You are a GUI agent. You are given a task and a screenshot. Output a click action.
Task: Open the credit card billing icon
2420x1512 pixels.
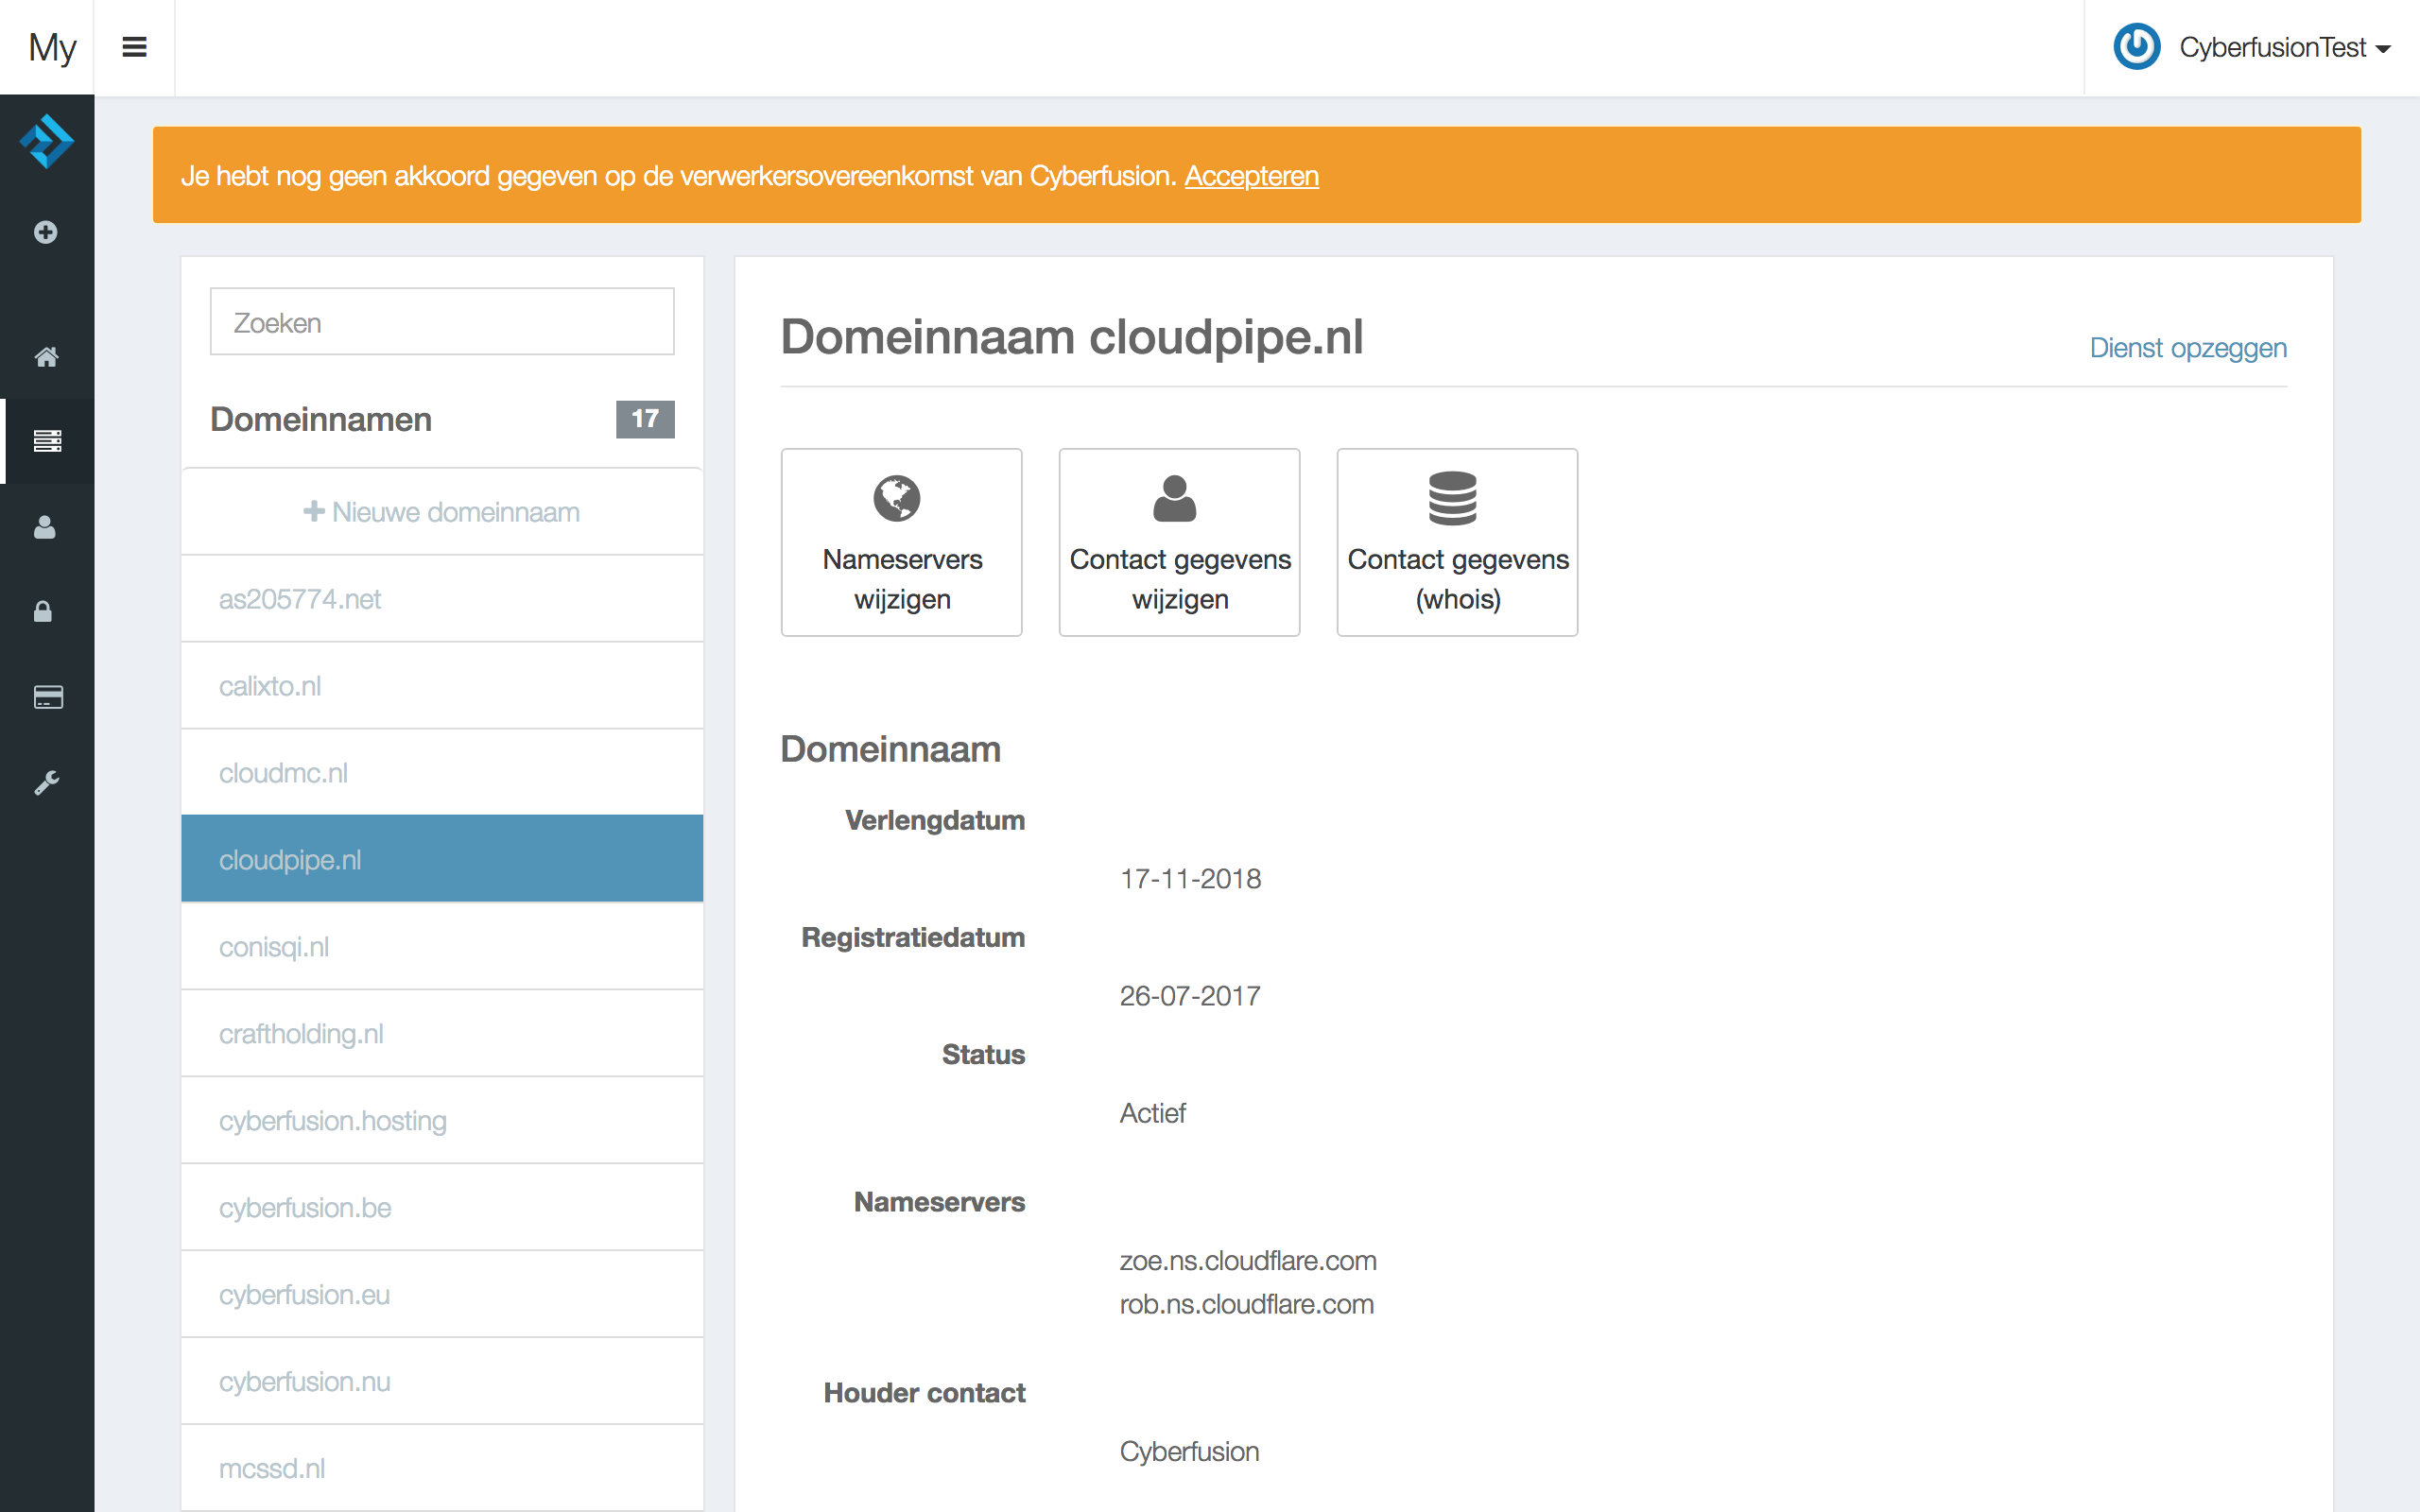click(47, 697)
